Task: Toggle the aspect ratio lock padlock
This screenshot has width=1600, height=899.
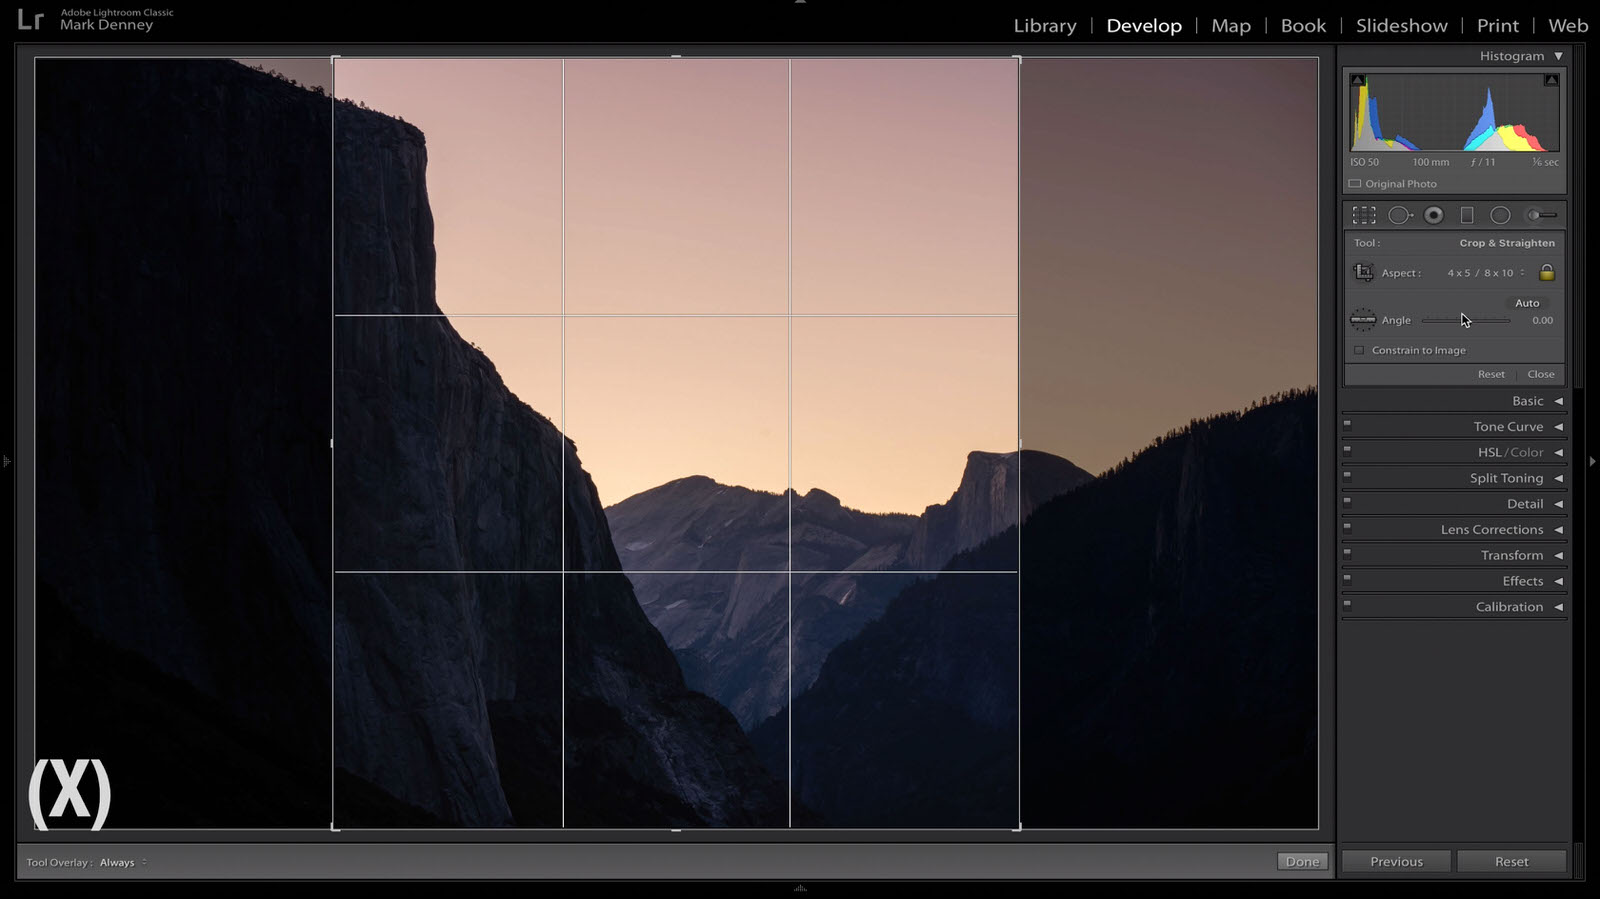Action: (x=1547, y=272)
